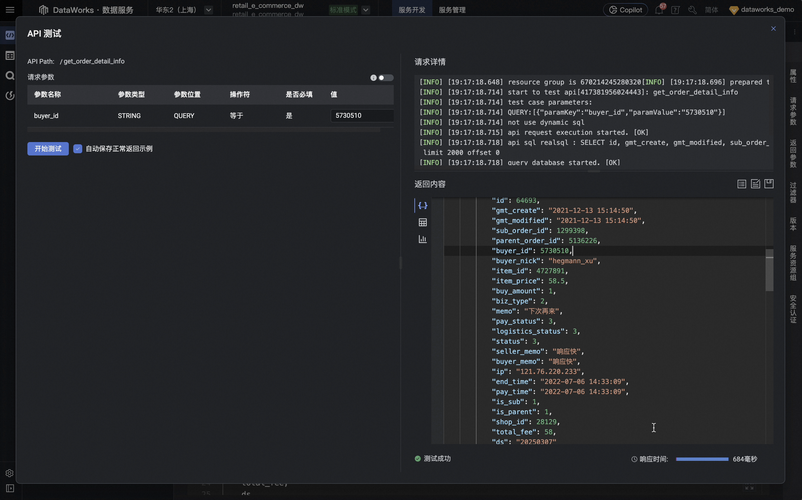Close the API 测试 dialog
The height and width of the screenshot is (500, 802).
coord(773,29)
